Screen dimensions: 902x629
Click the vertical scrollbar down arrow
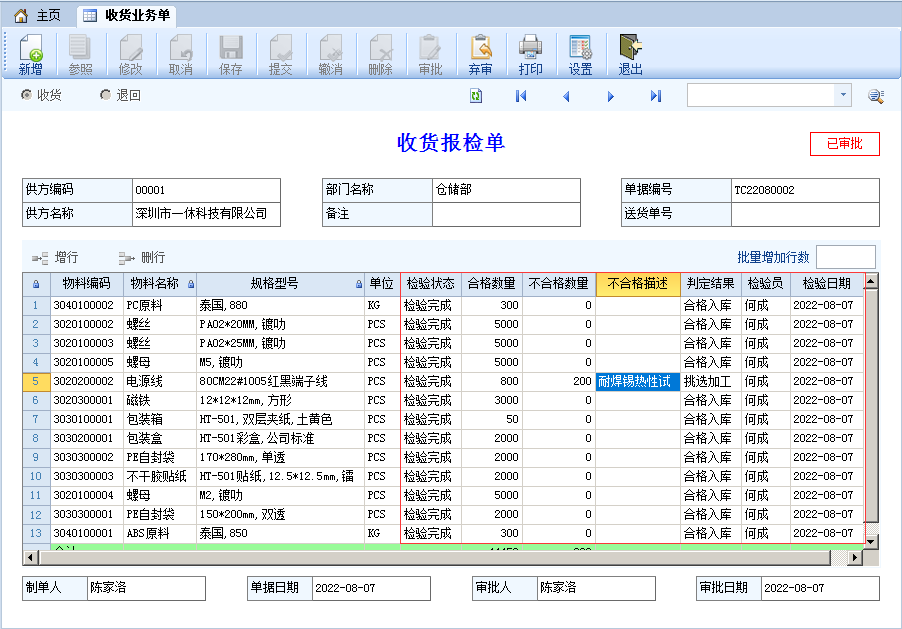871,541
